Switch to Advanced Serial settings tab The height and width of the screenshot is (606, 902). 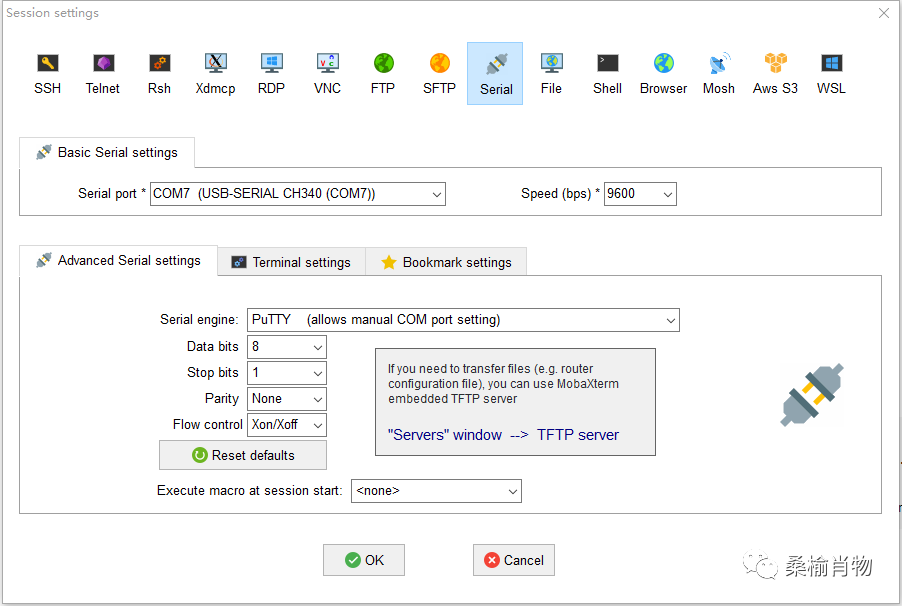tap(119, 261)
